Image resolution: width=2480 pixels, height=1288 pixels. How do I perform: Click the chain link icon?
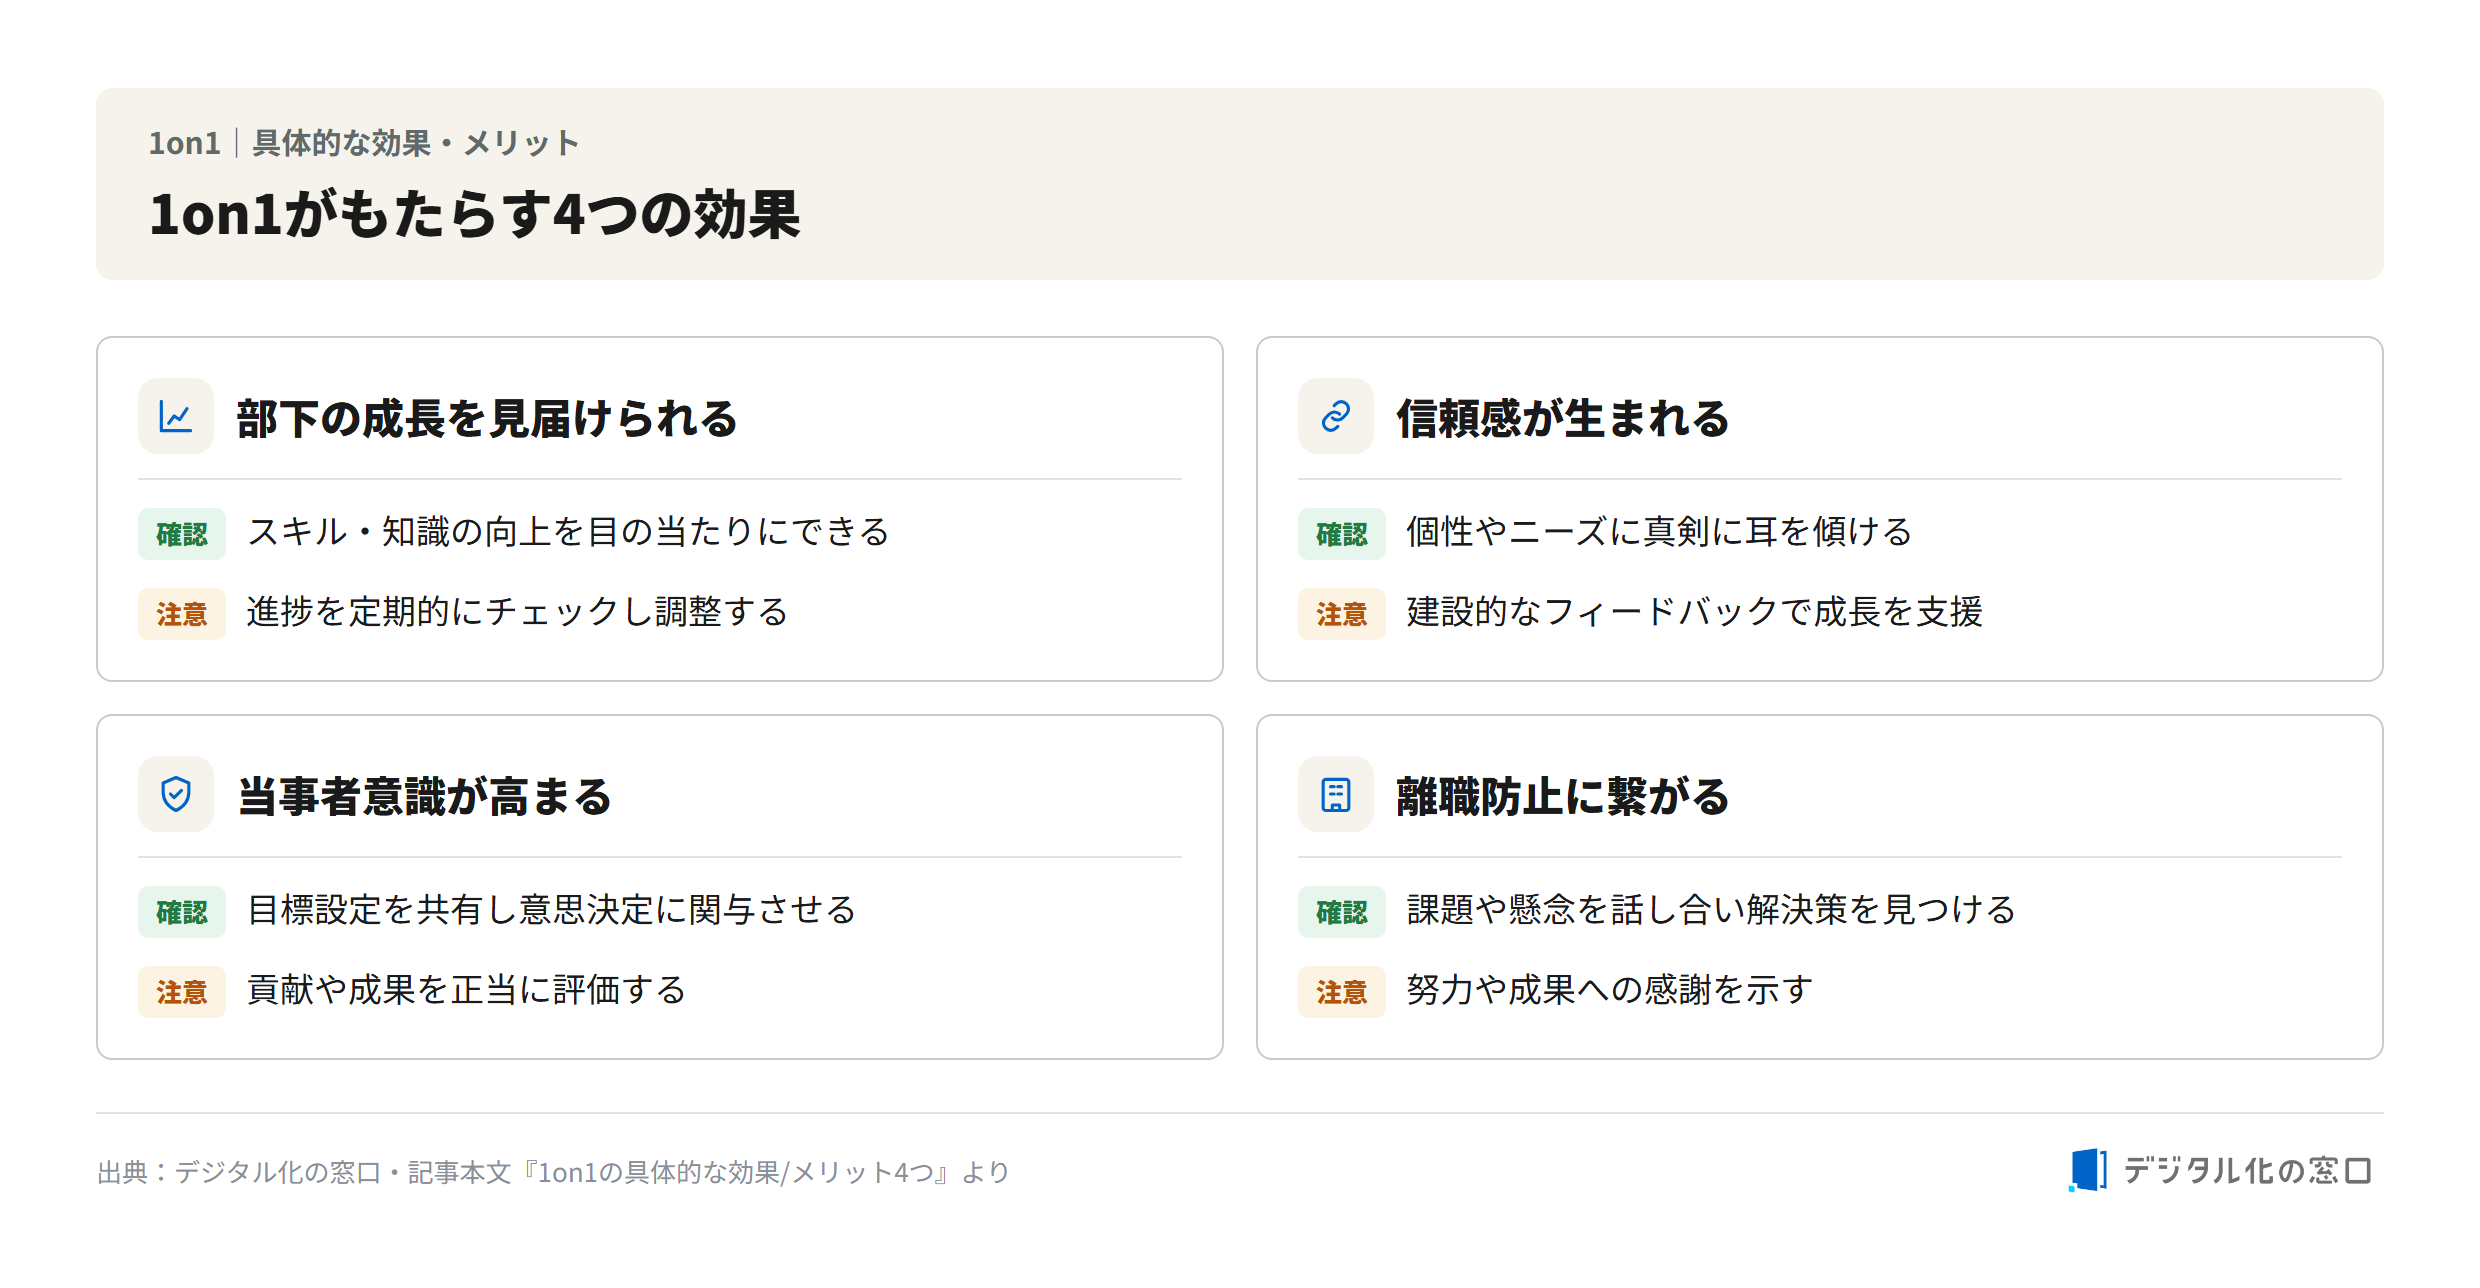tap(1336, 416)
